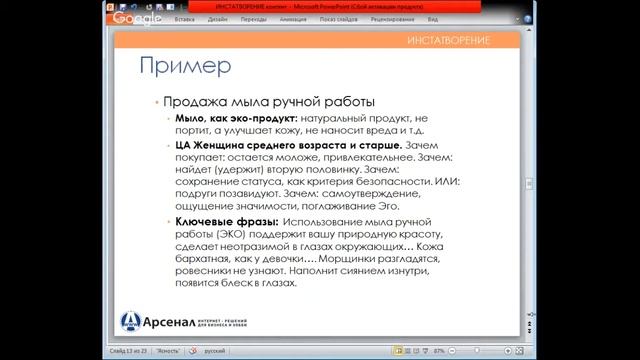The width and height of the screenshot is (640, 360).
Task: Minimize the ribbon with small arrow
Action: 518,19
